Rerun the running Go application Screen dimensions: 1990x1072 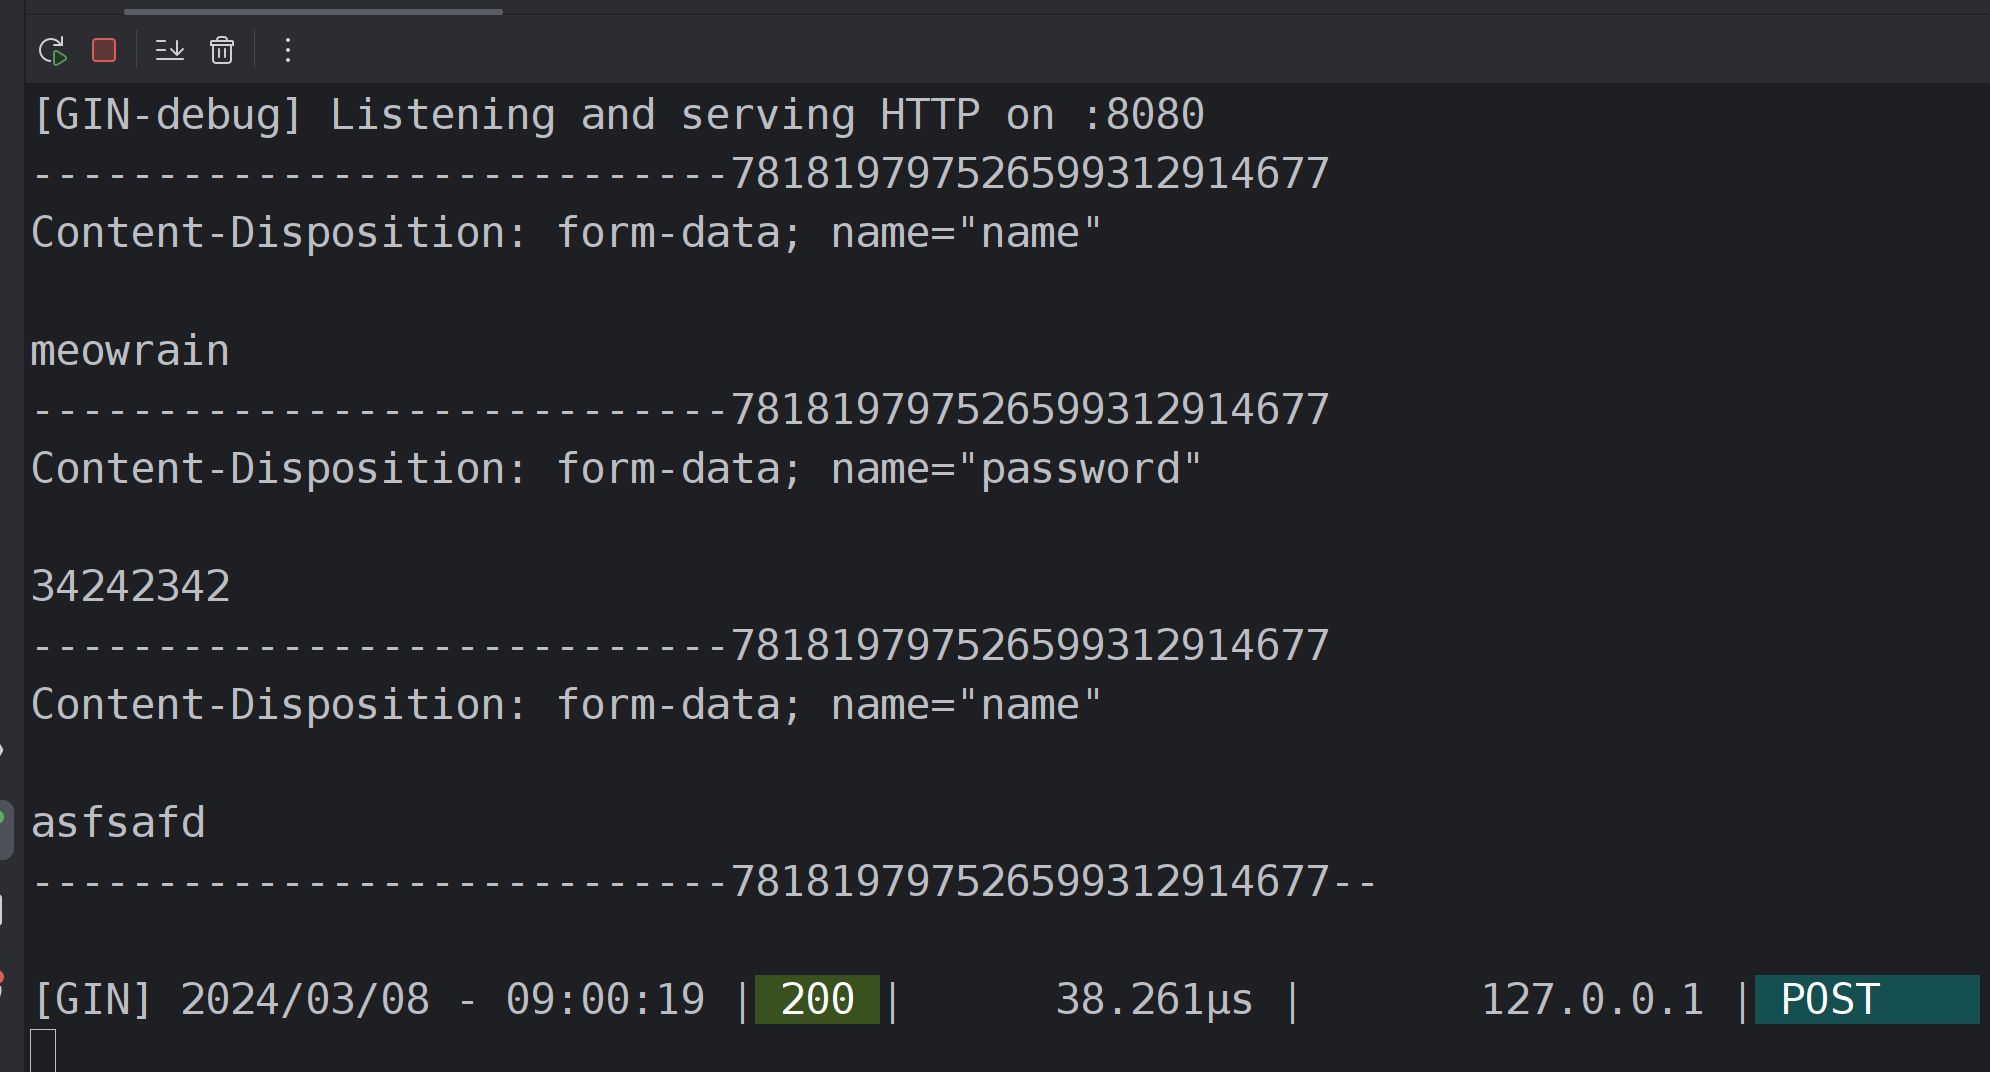[52, 50]
